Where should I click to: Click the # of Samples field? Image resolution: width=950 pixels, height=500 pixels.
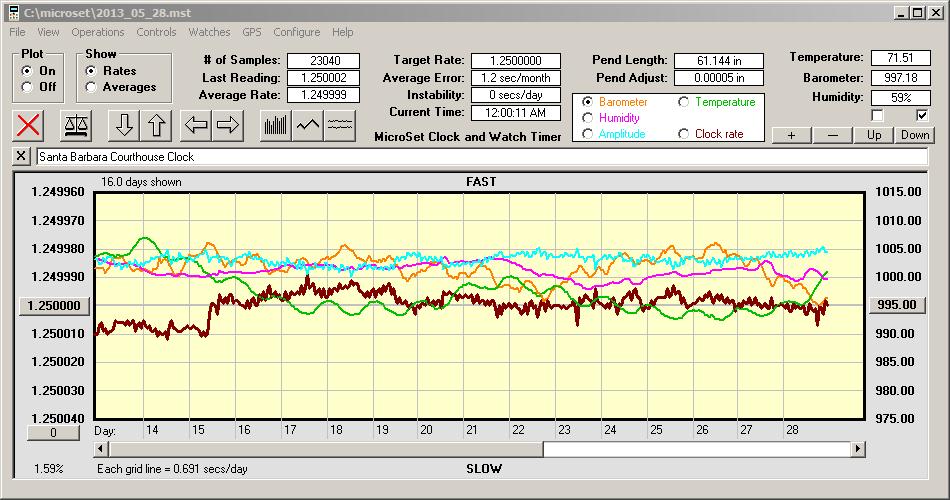coord(324,61)
